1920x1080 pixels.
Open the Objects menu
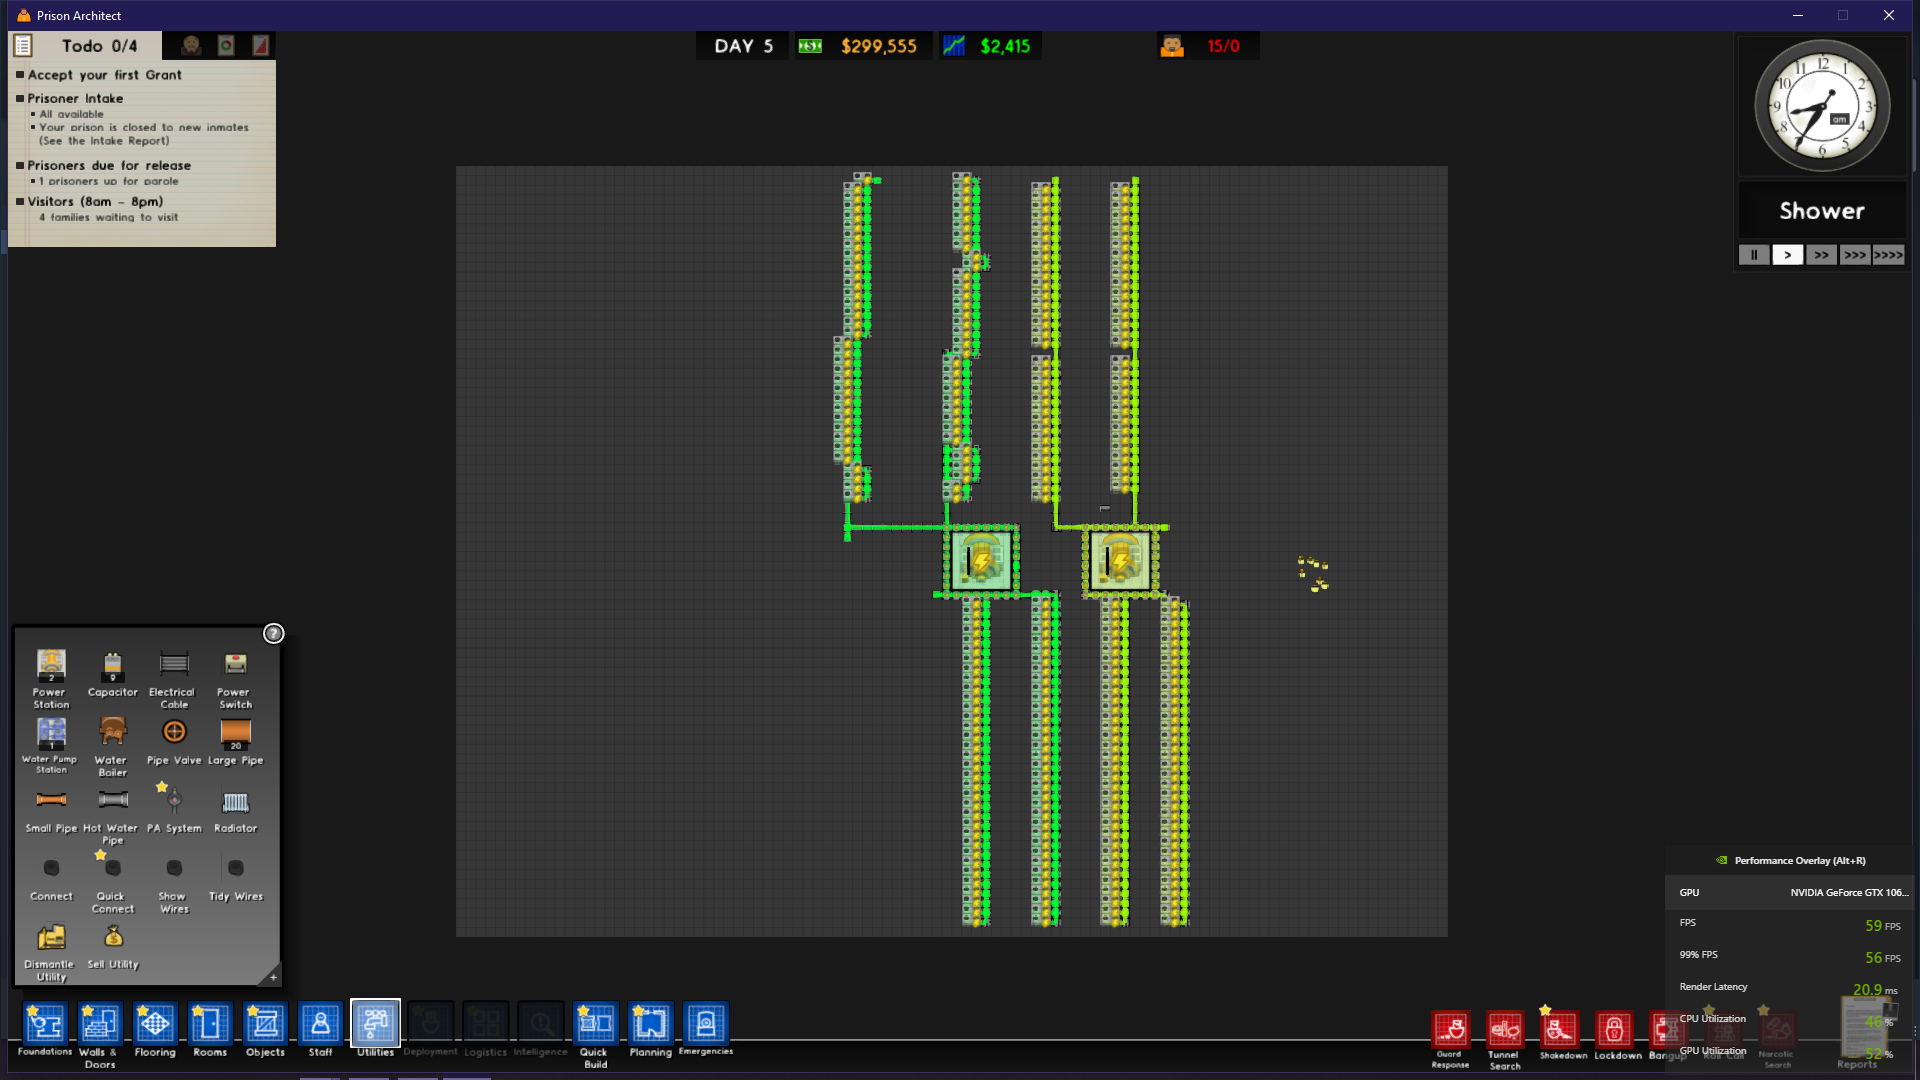pos(265,1029)
